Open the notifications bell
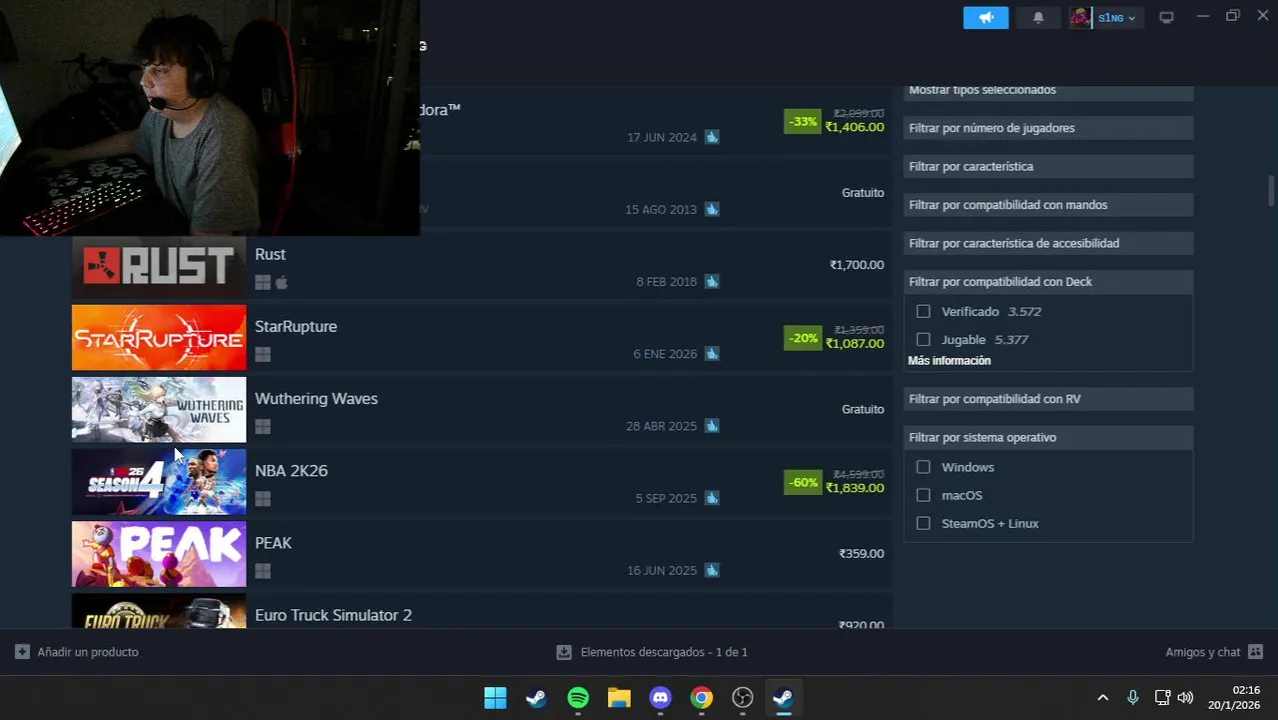1278x720 pixels. click(x=1038, y=18)
